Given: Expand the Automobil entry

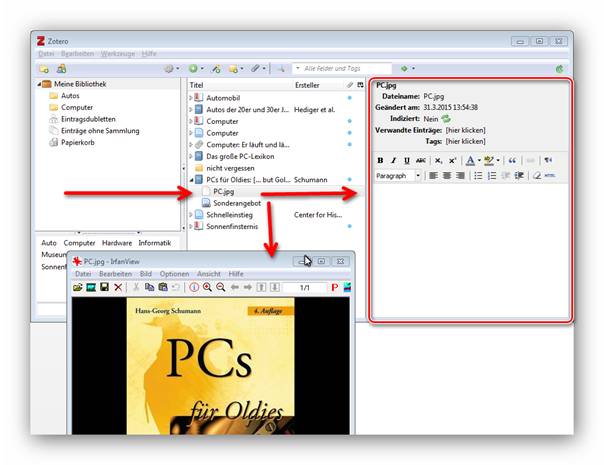Looking at the screenshot, I should [x=191, y=98].
